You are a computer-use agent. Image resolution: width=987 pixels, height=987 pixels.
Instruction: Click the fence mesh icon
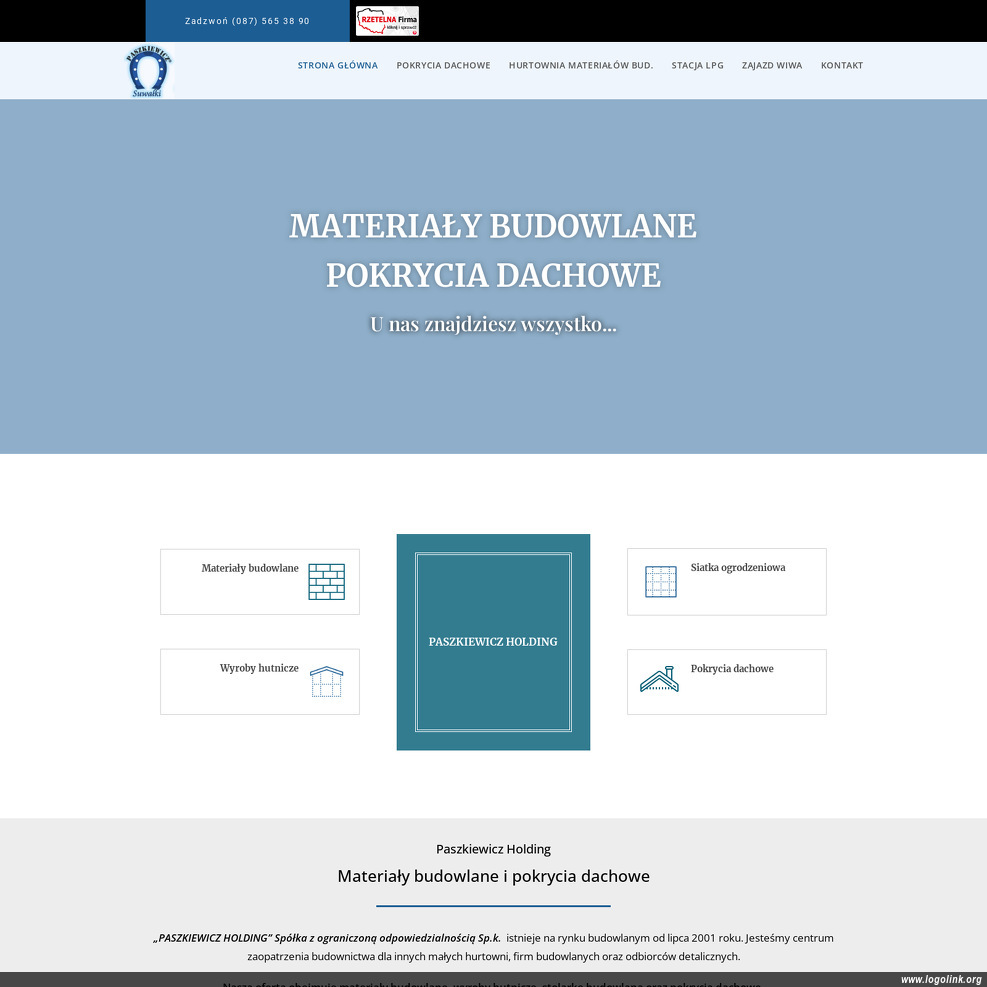point(661,581)
